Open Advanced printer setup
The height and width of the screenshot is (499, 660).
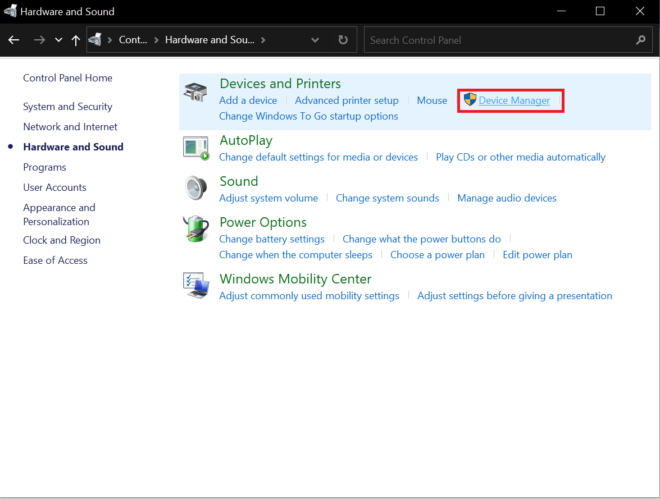tap(347, 100)
